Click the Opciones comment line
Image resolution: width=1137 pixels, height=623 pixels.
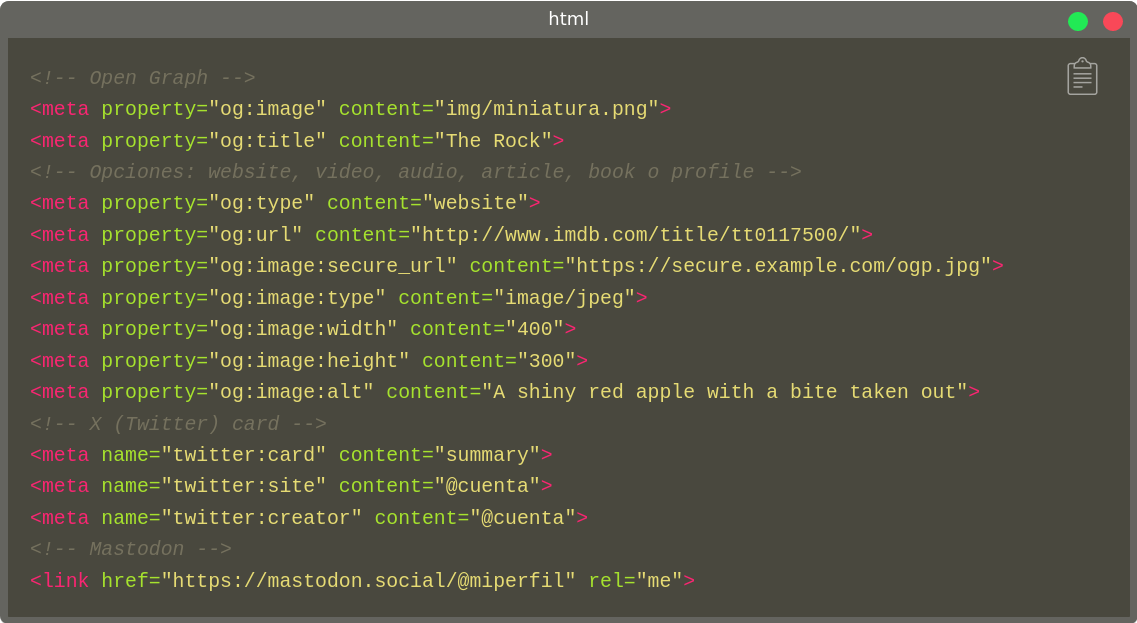coord(415,172)
